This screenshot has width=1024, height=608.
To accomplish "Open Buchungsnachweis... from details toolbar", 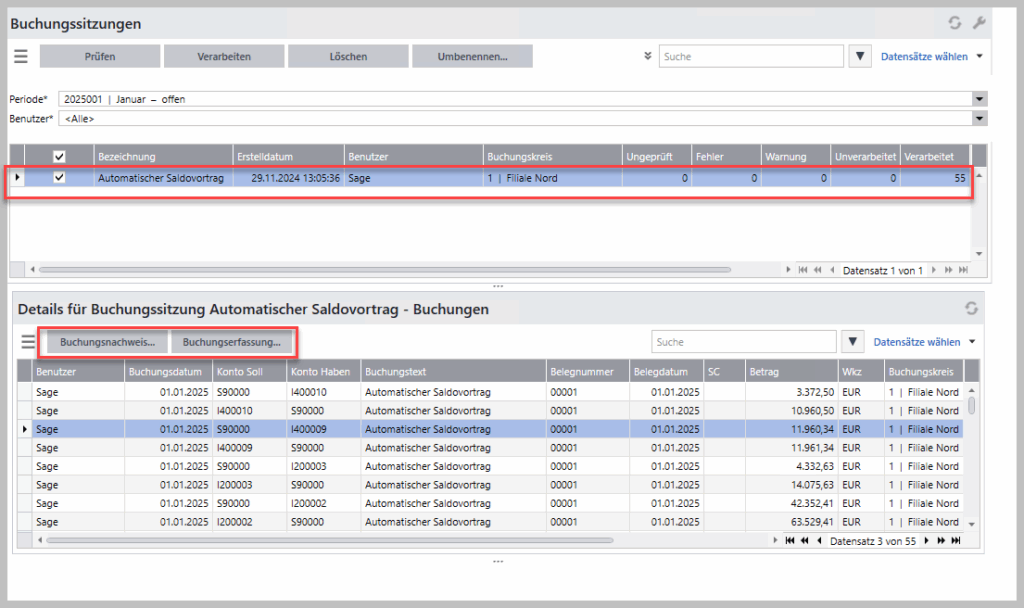I will tap(107, 342).
